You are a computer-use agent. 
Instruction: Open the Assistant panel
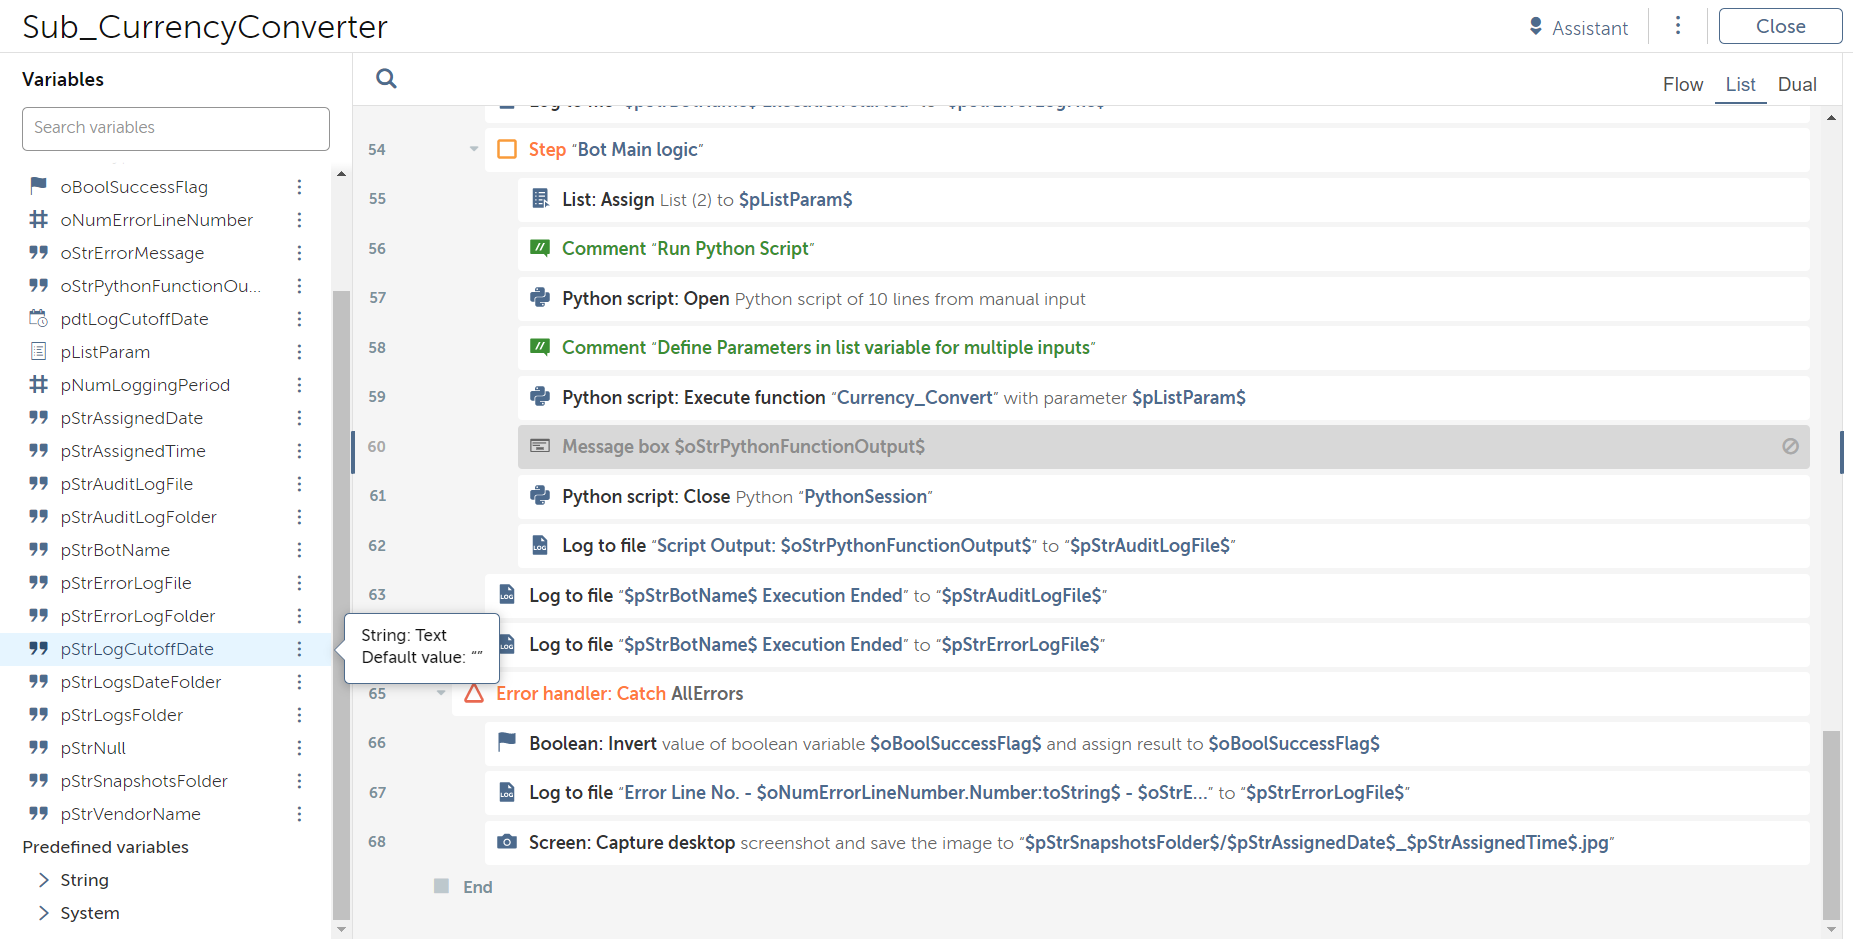tap(1578, 28)
